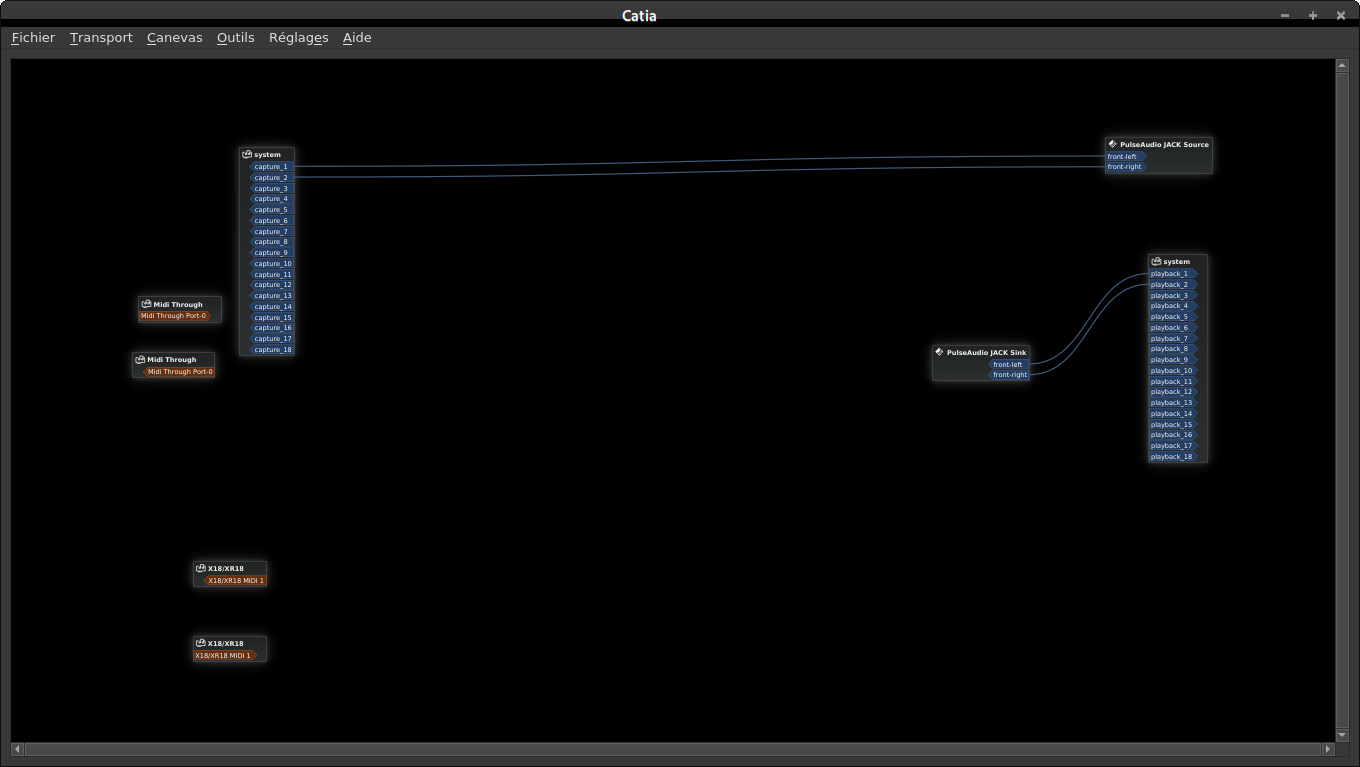Select front-right port on PulseAudio JACK Sink
Screen dimensions: 1360x767
coord(1008,375)
